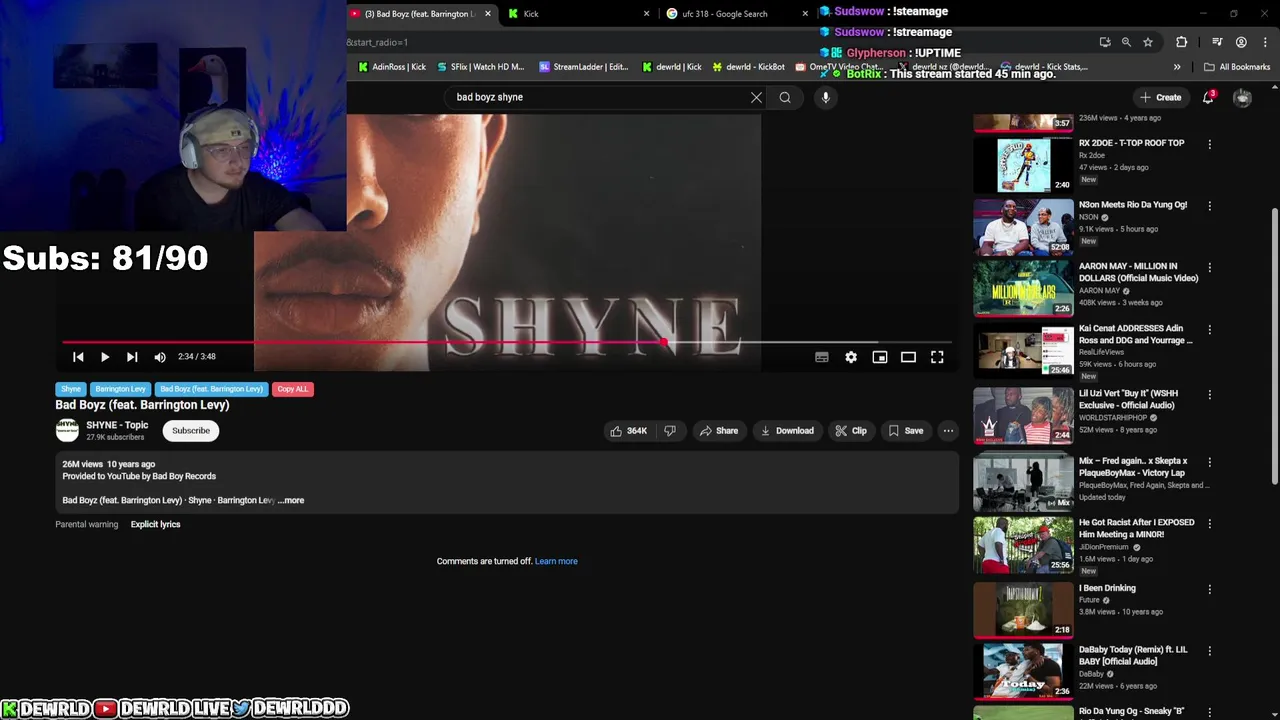1280x720 pixels.
Task: Open StreamLadder bookmark
Action: (584, 67)
